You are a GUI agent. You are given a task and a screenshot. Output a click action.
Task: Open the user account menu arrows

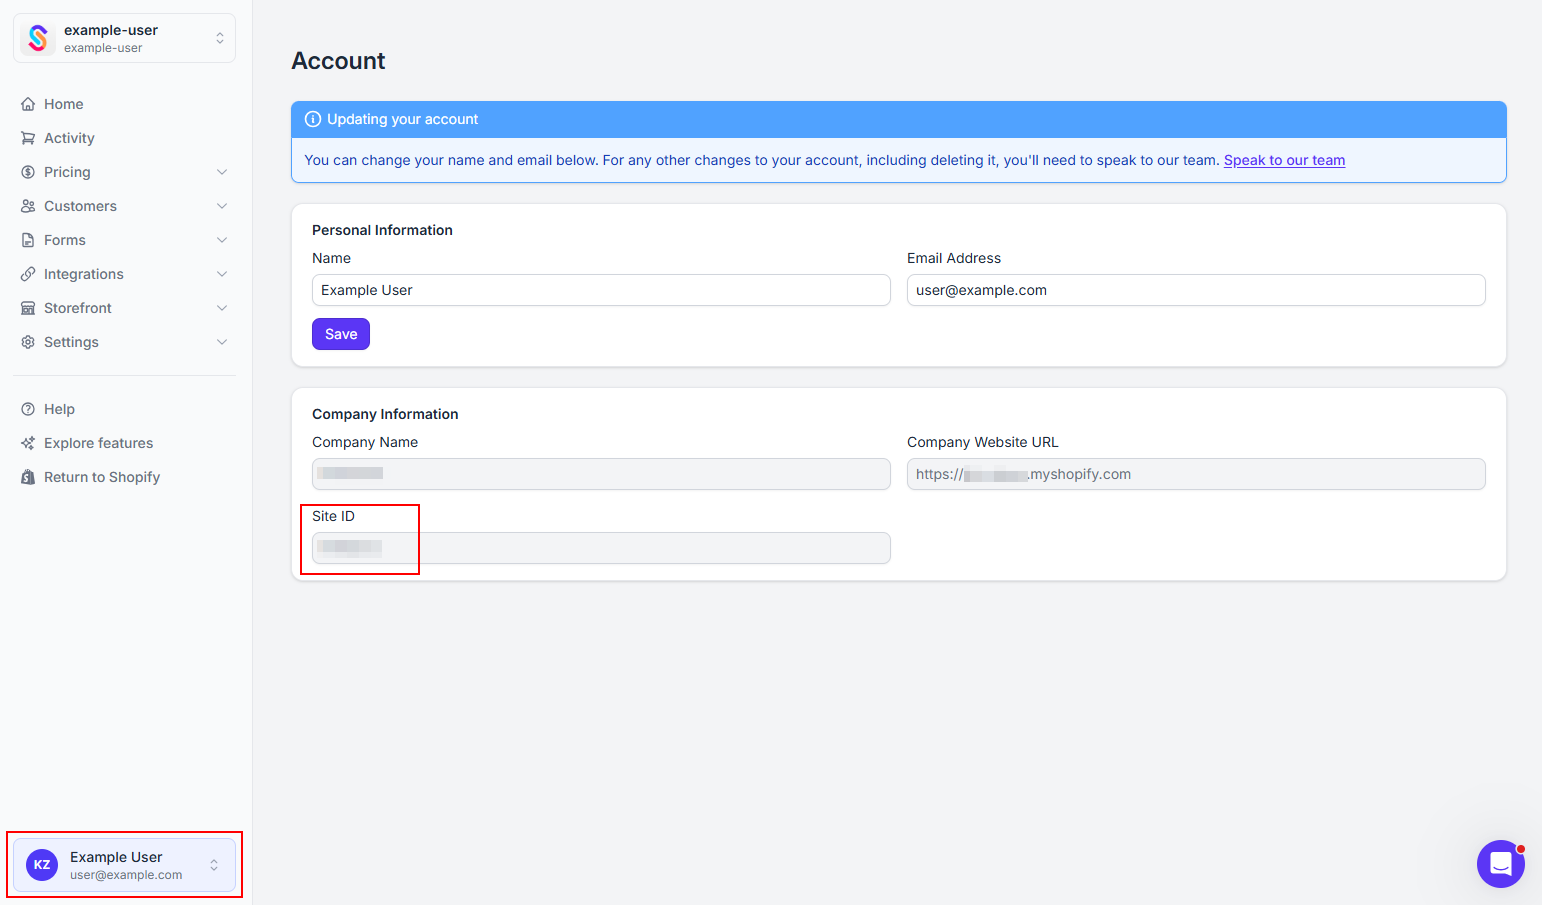214,865
